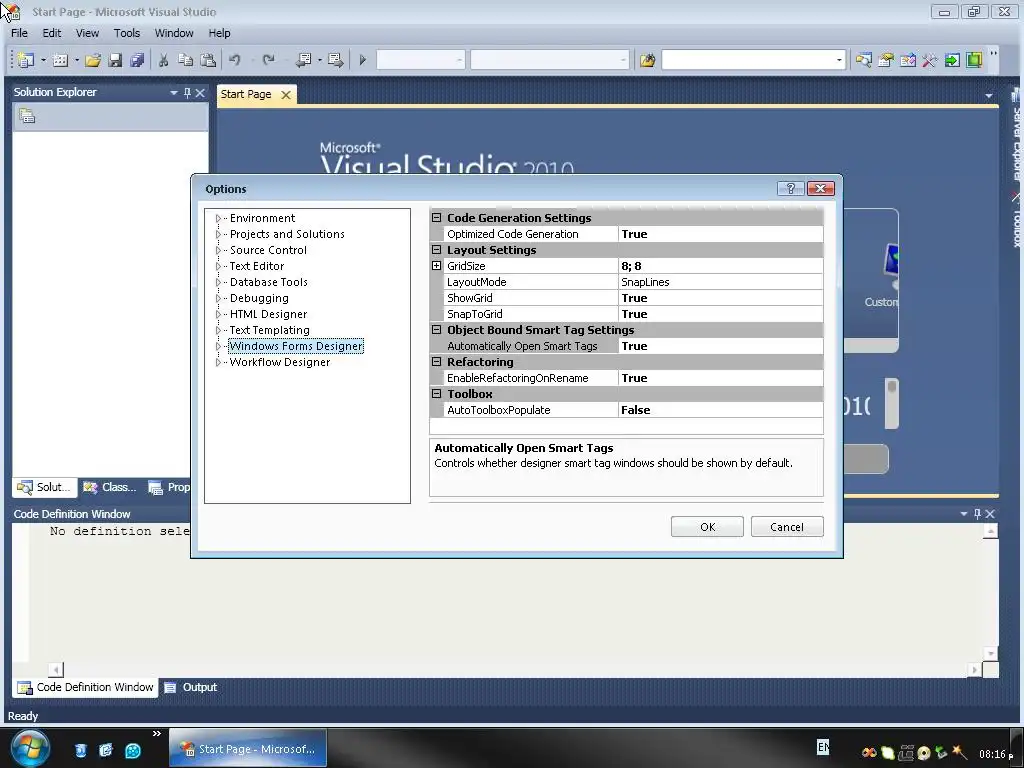This screenshot has height=768, width=1024.
Task: Open Solution Explorer from toolbar icon
Action: (x=864, y=60)
